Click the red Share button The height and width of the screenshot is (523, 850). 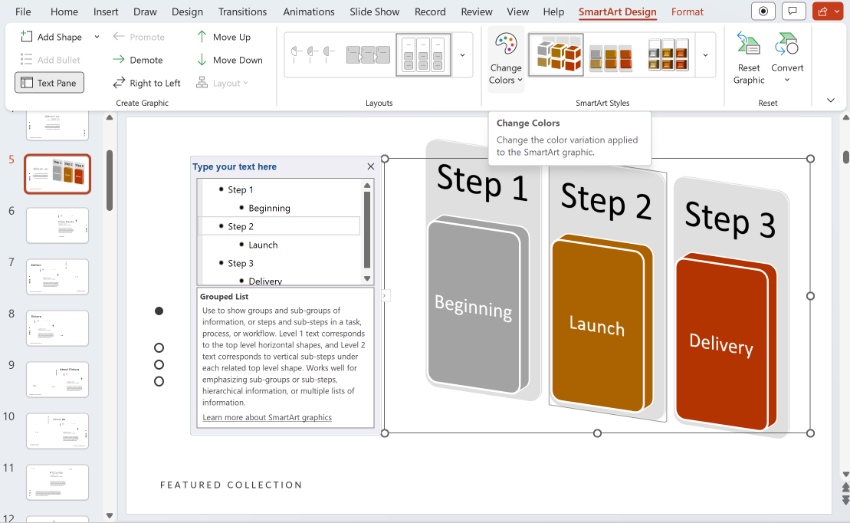click(828, 11)
